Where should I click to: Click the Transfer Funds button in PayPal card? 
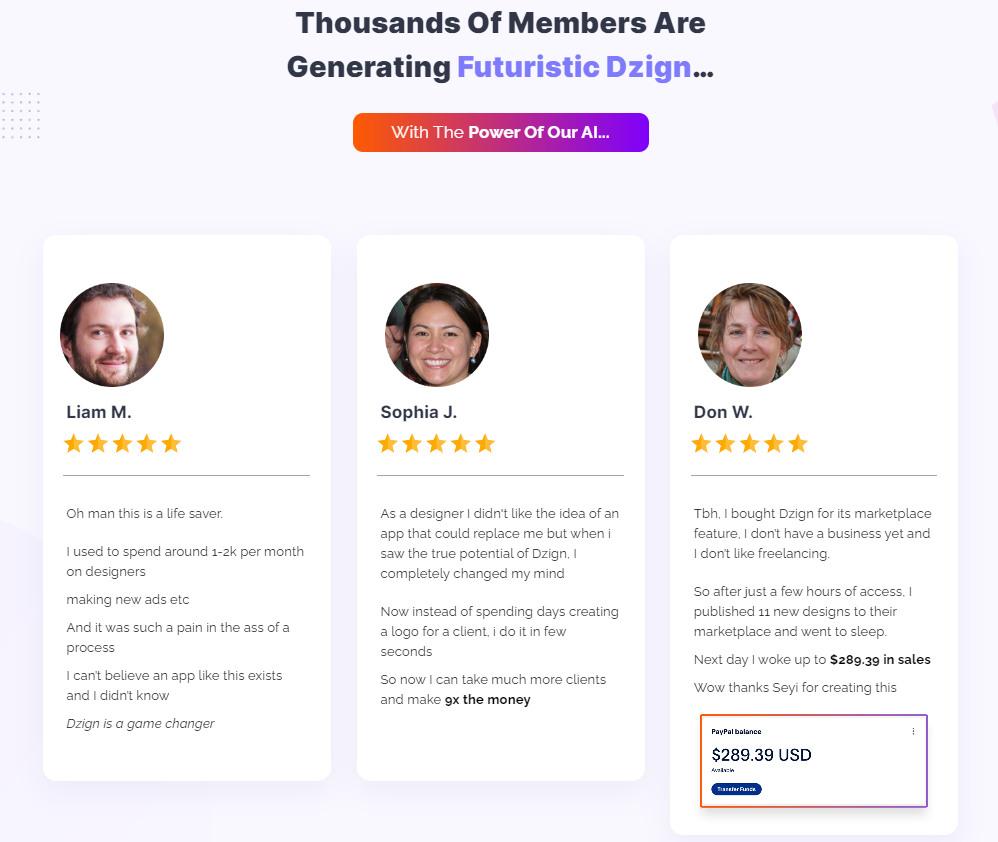click(x=736, y=789)
